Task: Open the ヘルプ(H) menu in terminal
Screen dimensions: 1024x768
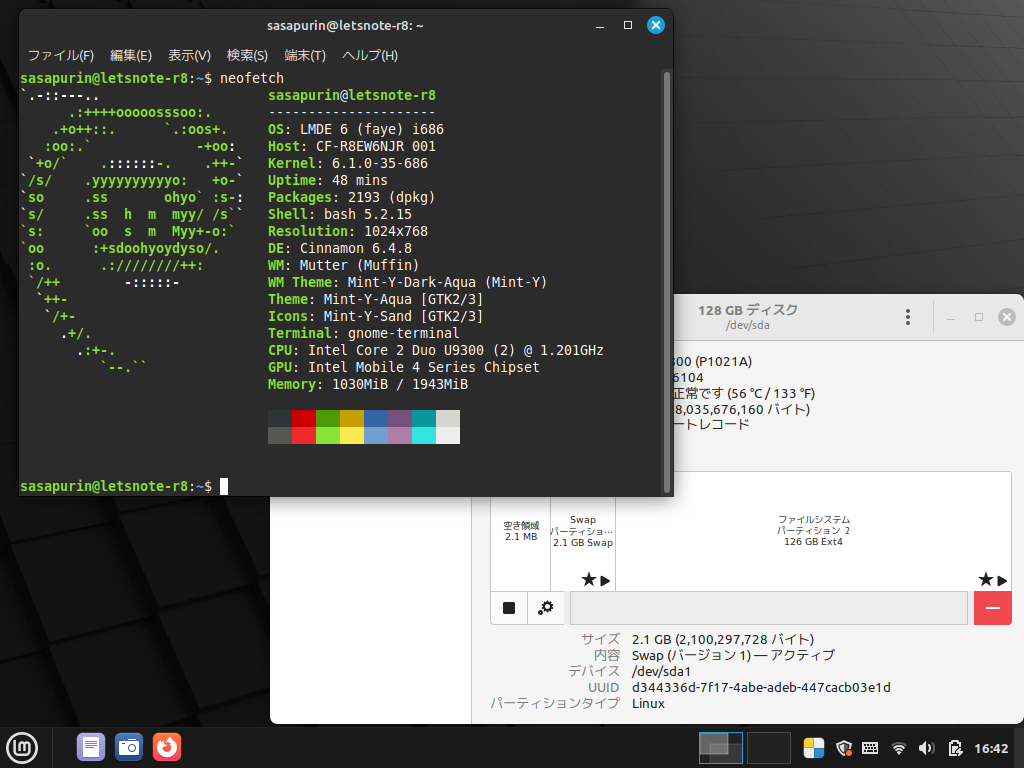Action: click(370, 56)
